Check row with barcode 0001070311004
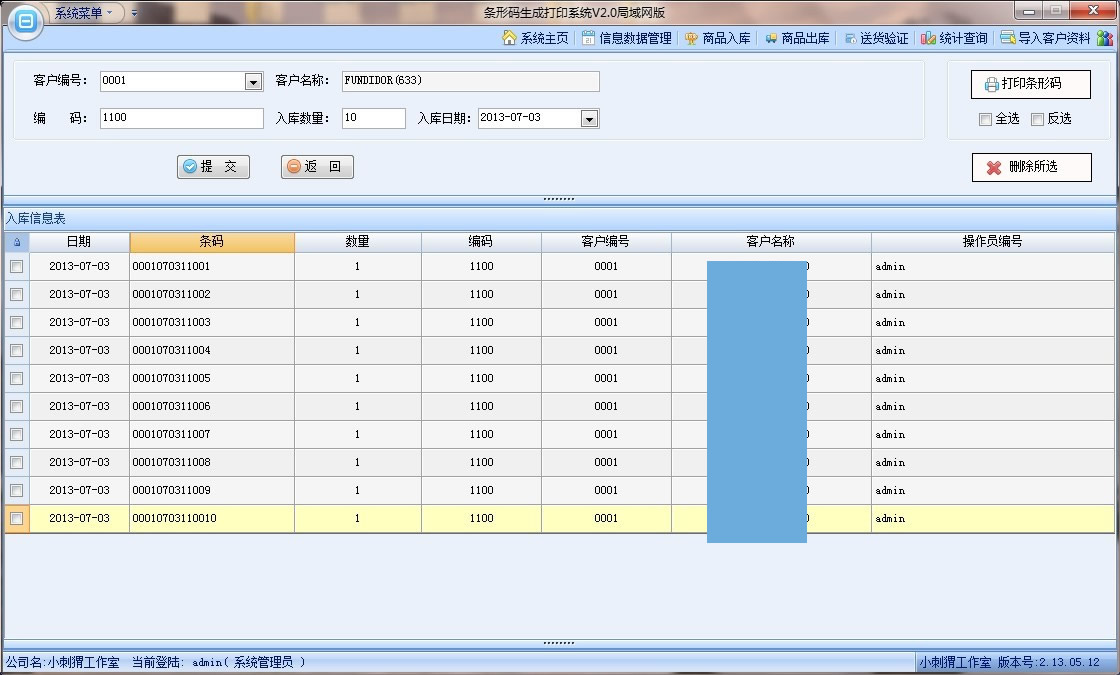 16,350
